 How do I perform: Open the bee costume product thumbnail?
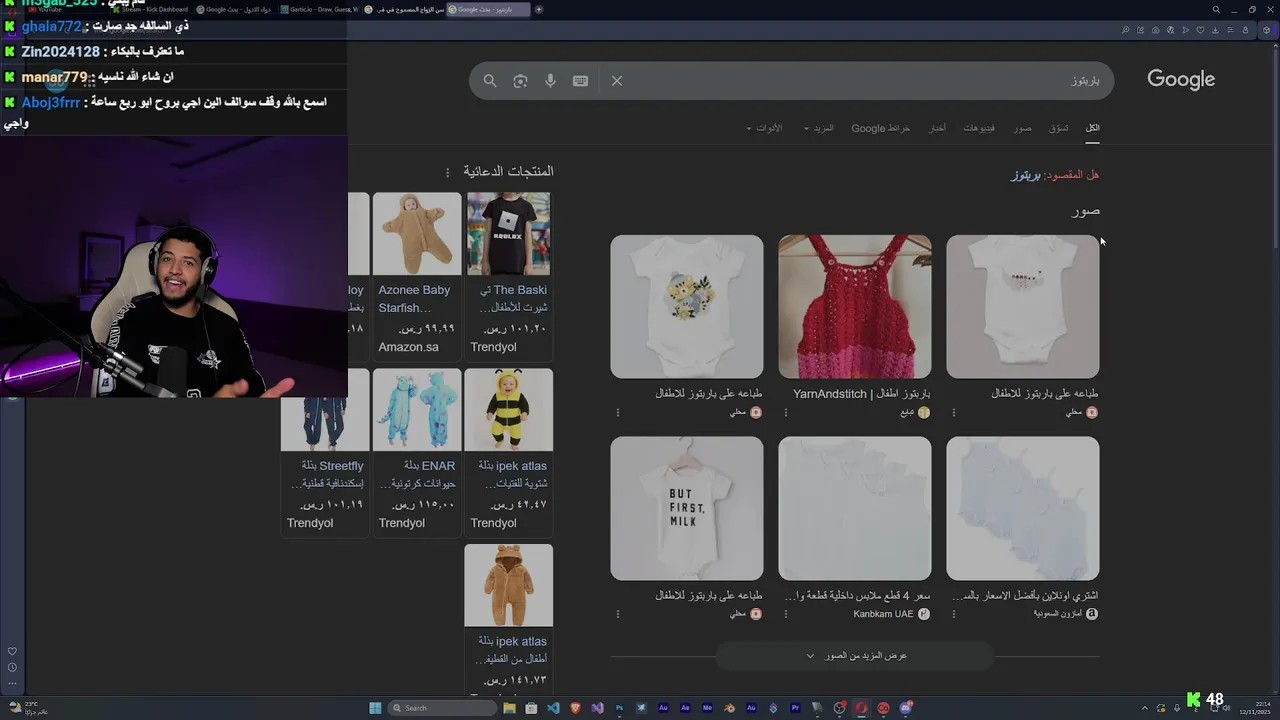(509, 410)
